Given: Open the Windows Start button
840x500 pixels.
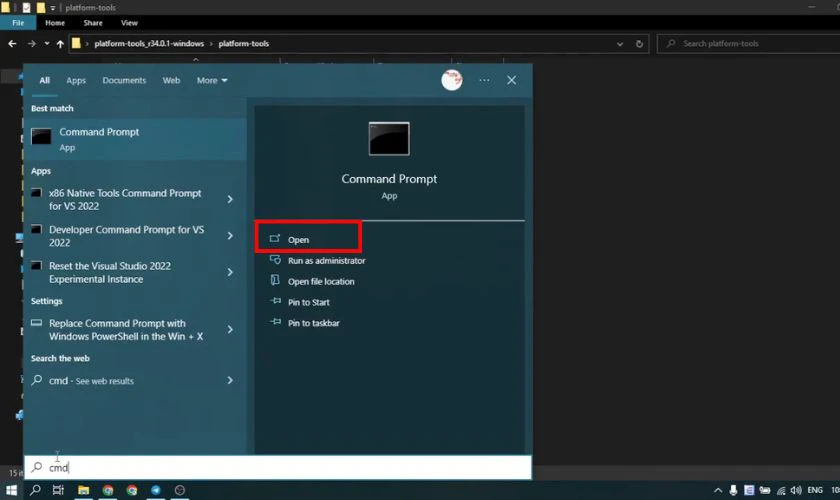Looking at the screenshot, I should pos(11,490).
